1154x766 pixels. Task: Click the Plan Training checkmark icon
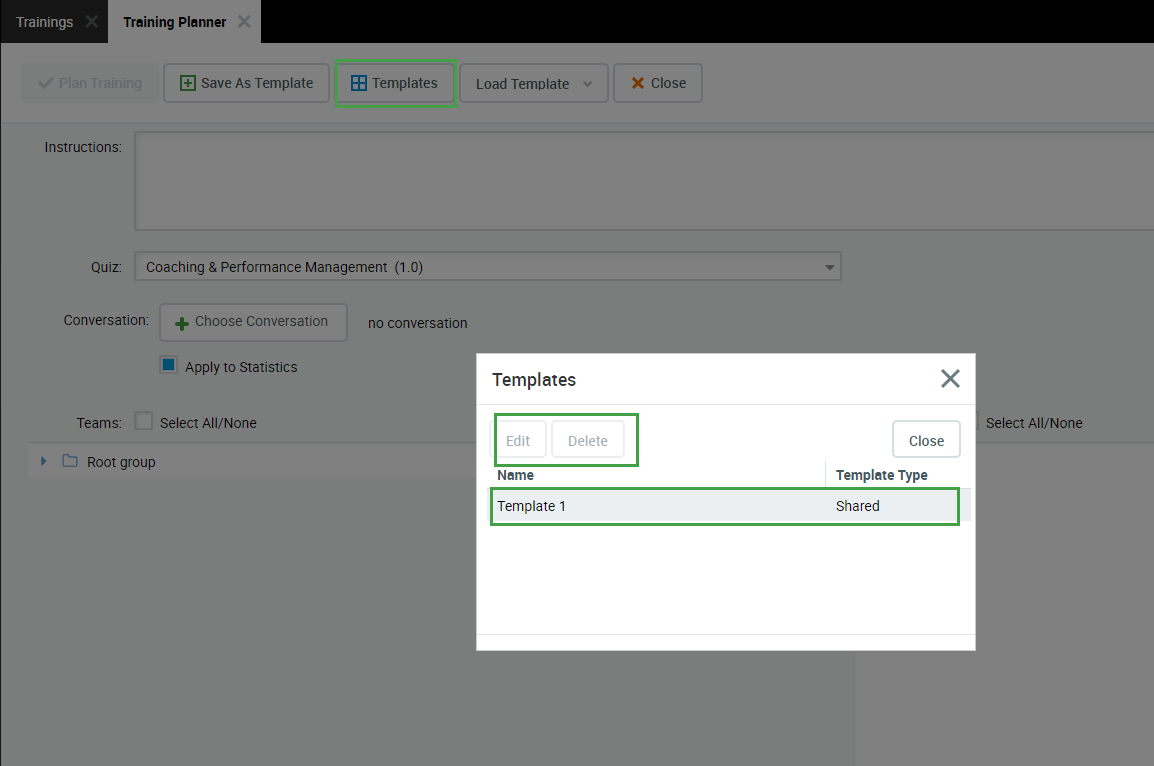(45, 83)
